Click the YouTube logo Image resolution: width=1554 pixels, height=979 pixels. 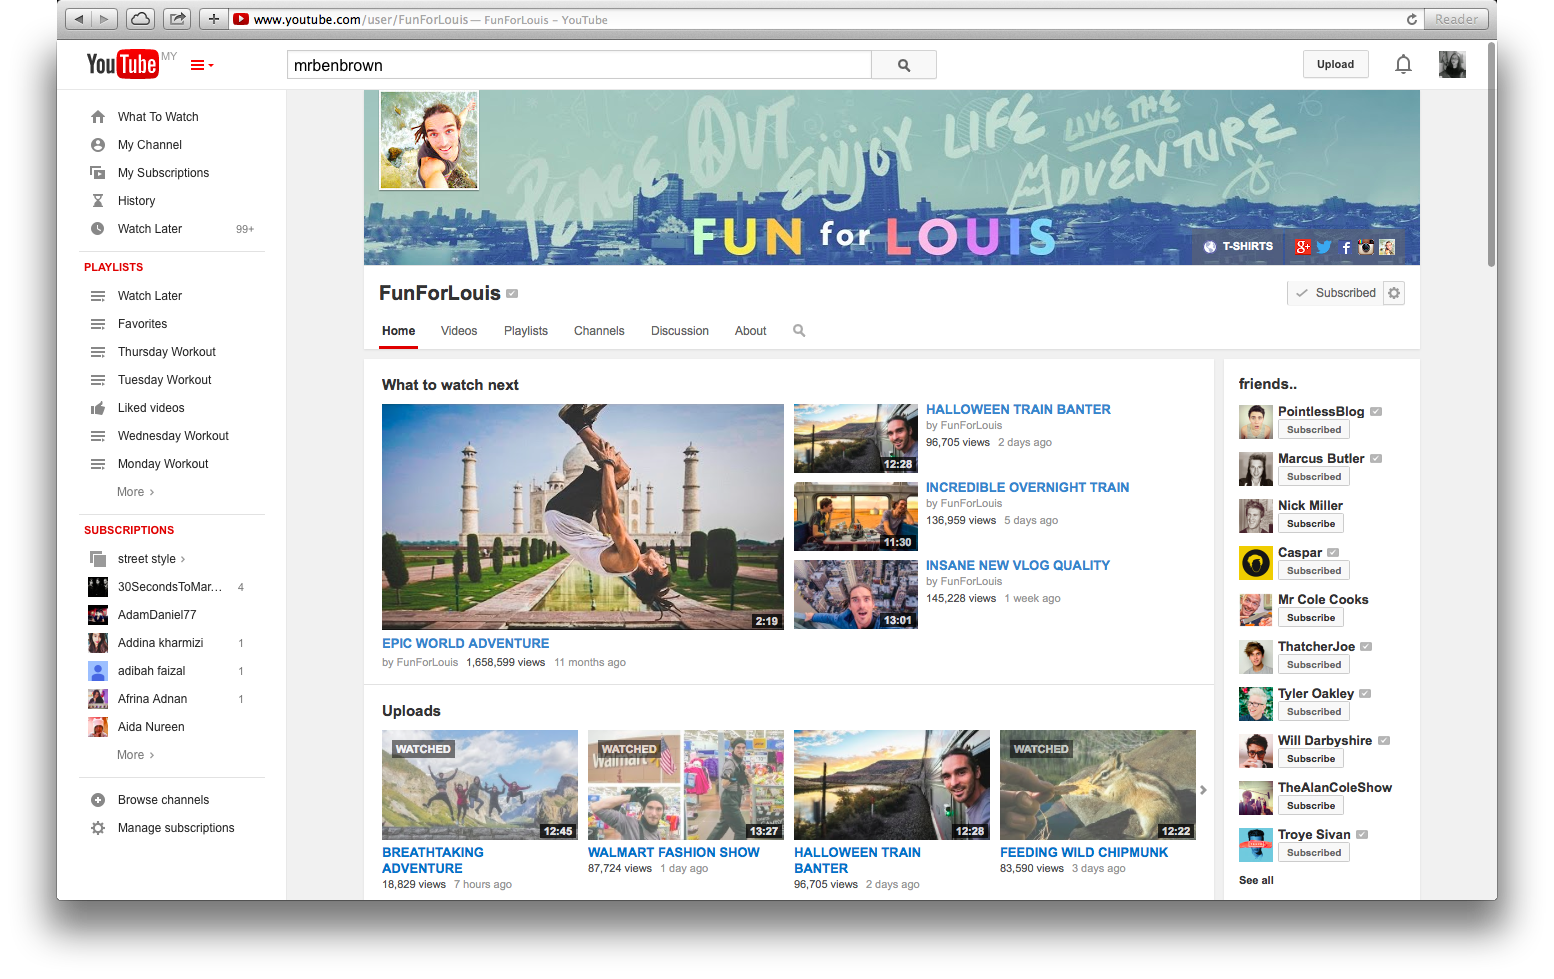pos(122,64)
